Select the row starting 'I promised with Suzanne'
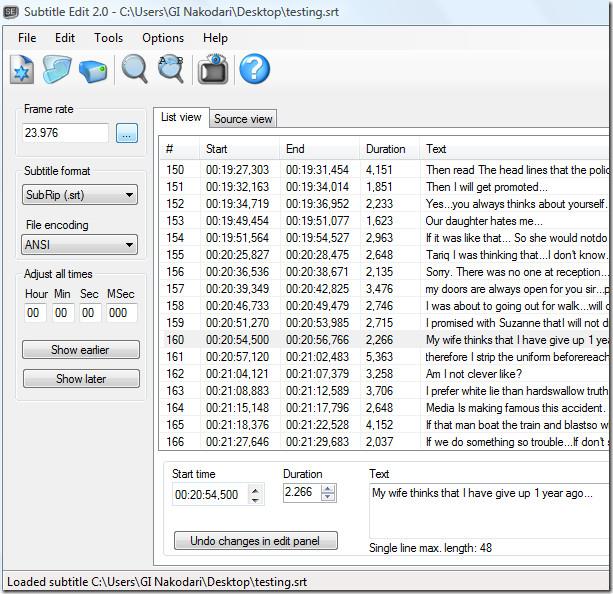Screen dimensions: 613x594 [384, 323]
